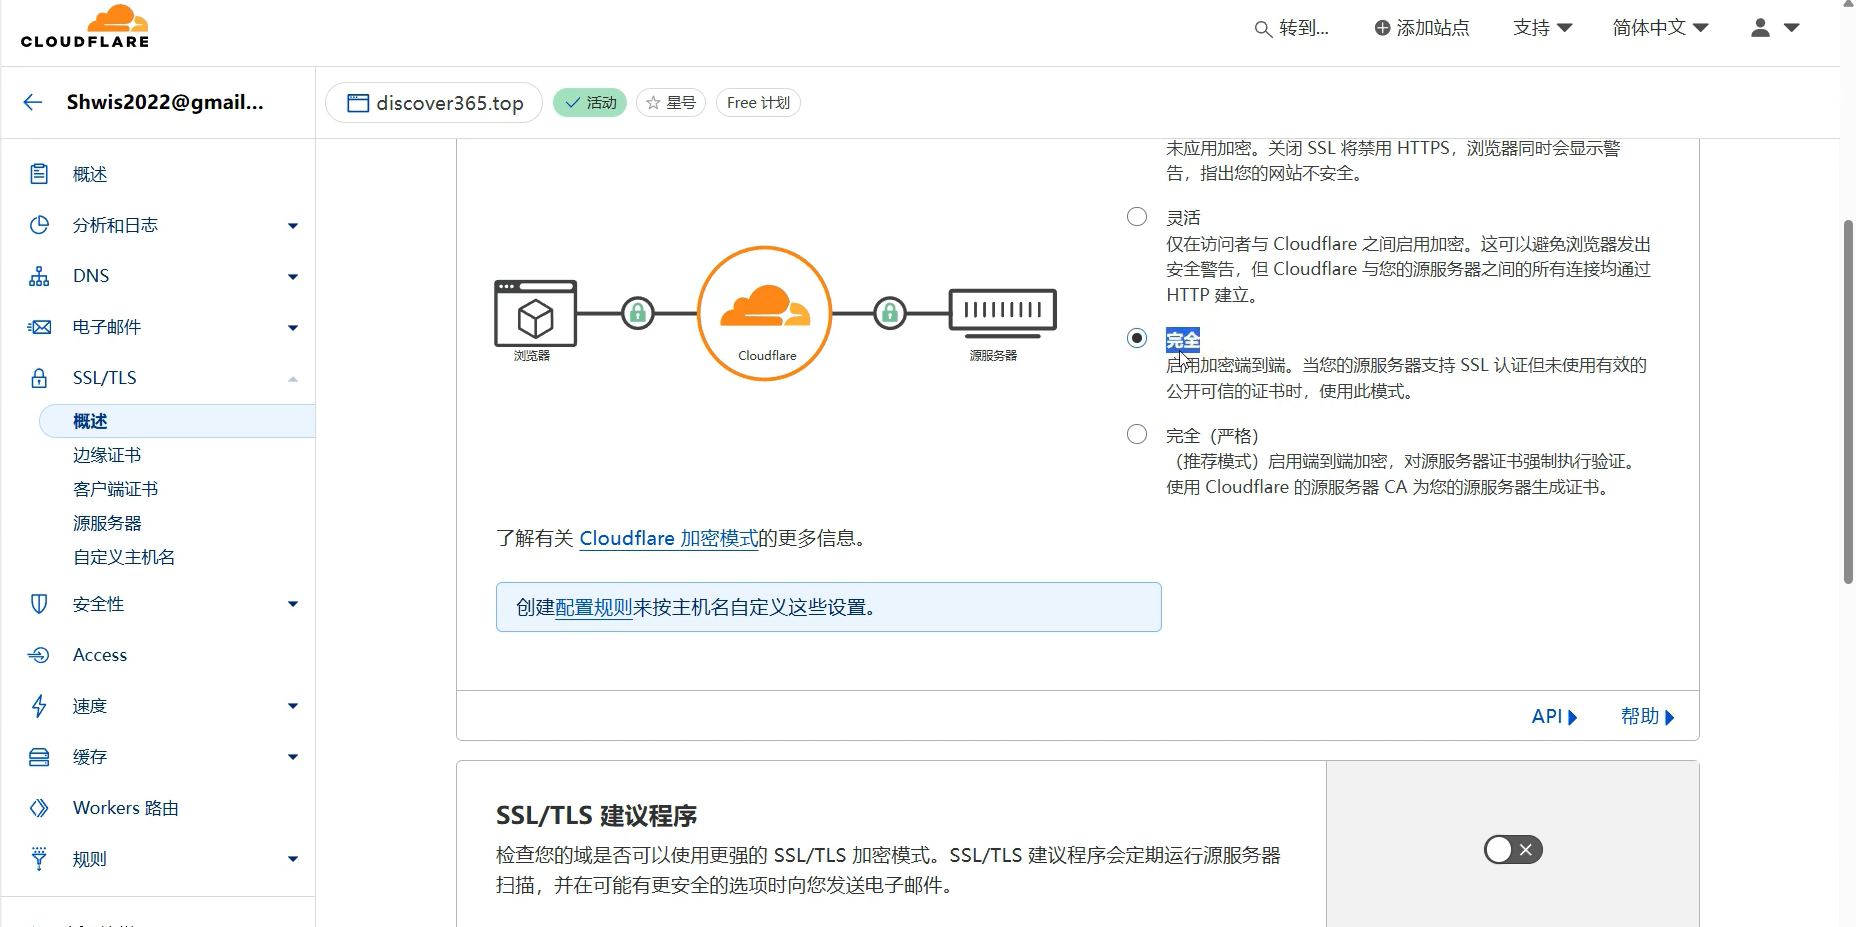Click the lock icon between Cloudflare and origin
Image resolution: width=1856 pixels, height=927 pixels.
pos(890,313)
